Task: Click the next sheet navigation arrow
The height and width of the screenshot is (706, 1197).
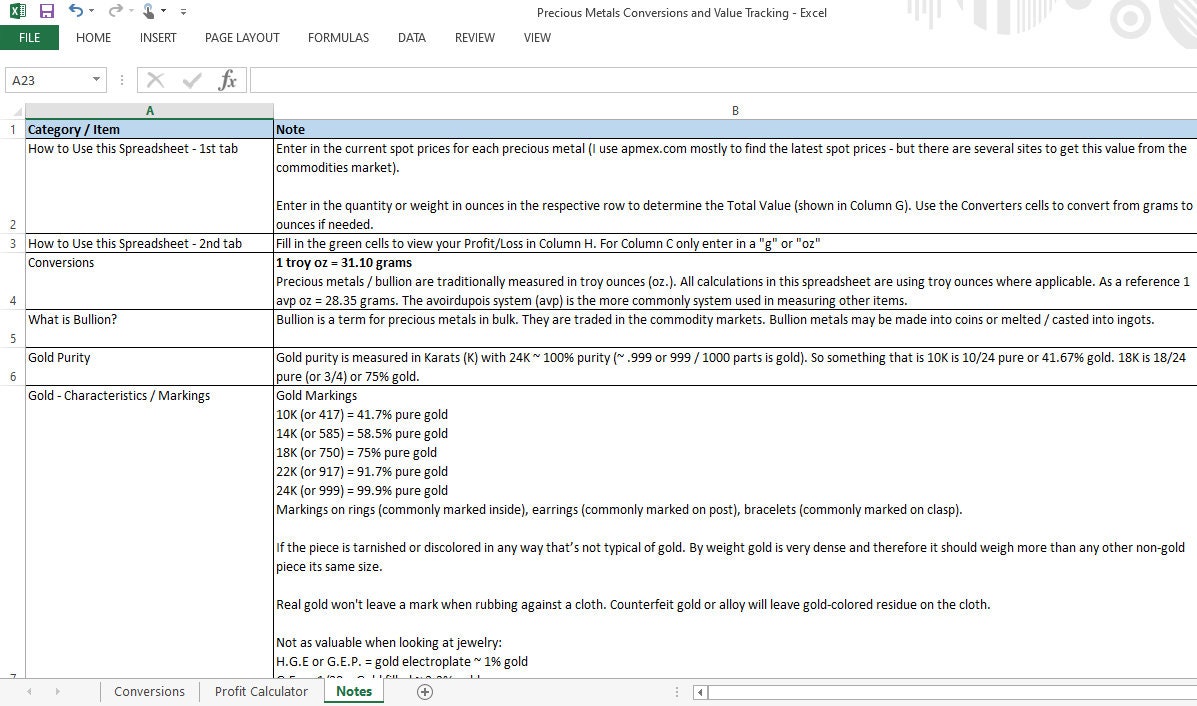Action: tap(58, 691)
